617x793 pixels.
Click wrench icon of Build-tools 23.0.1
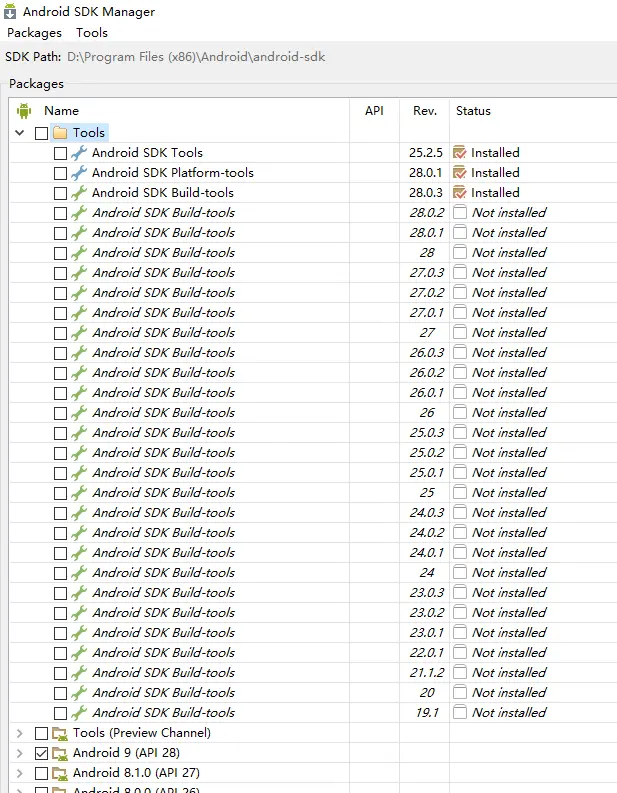coord(79,632)
